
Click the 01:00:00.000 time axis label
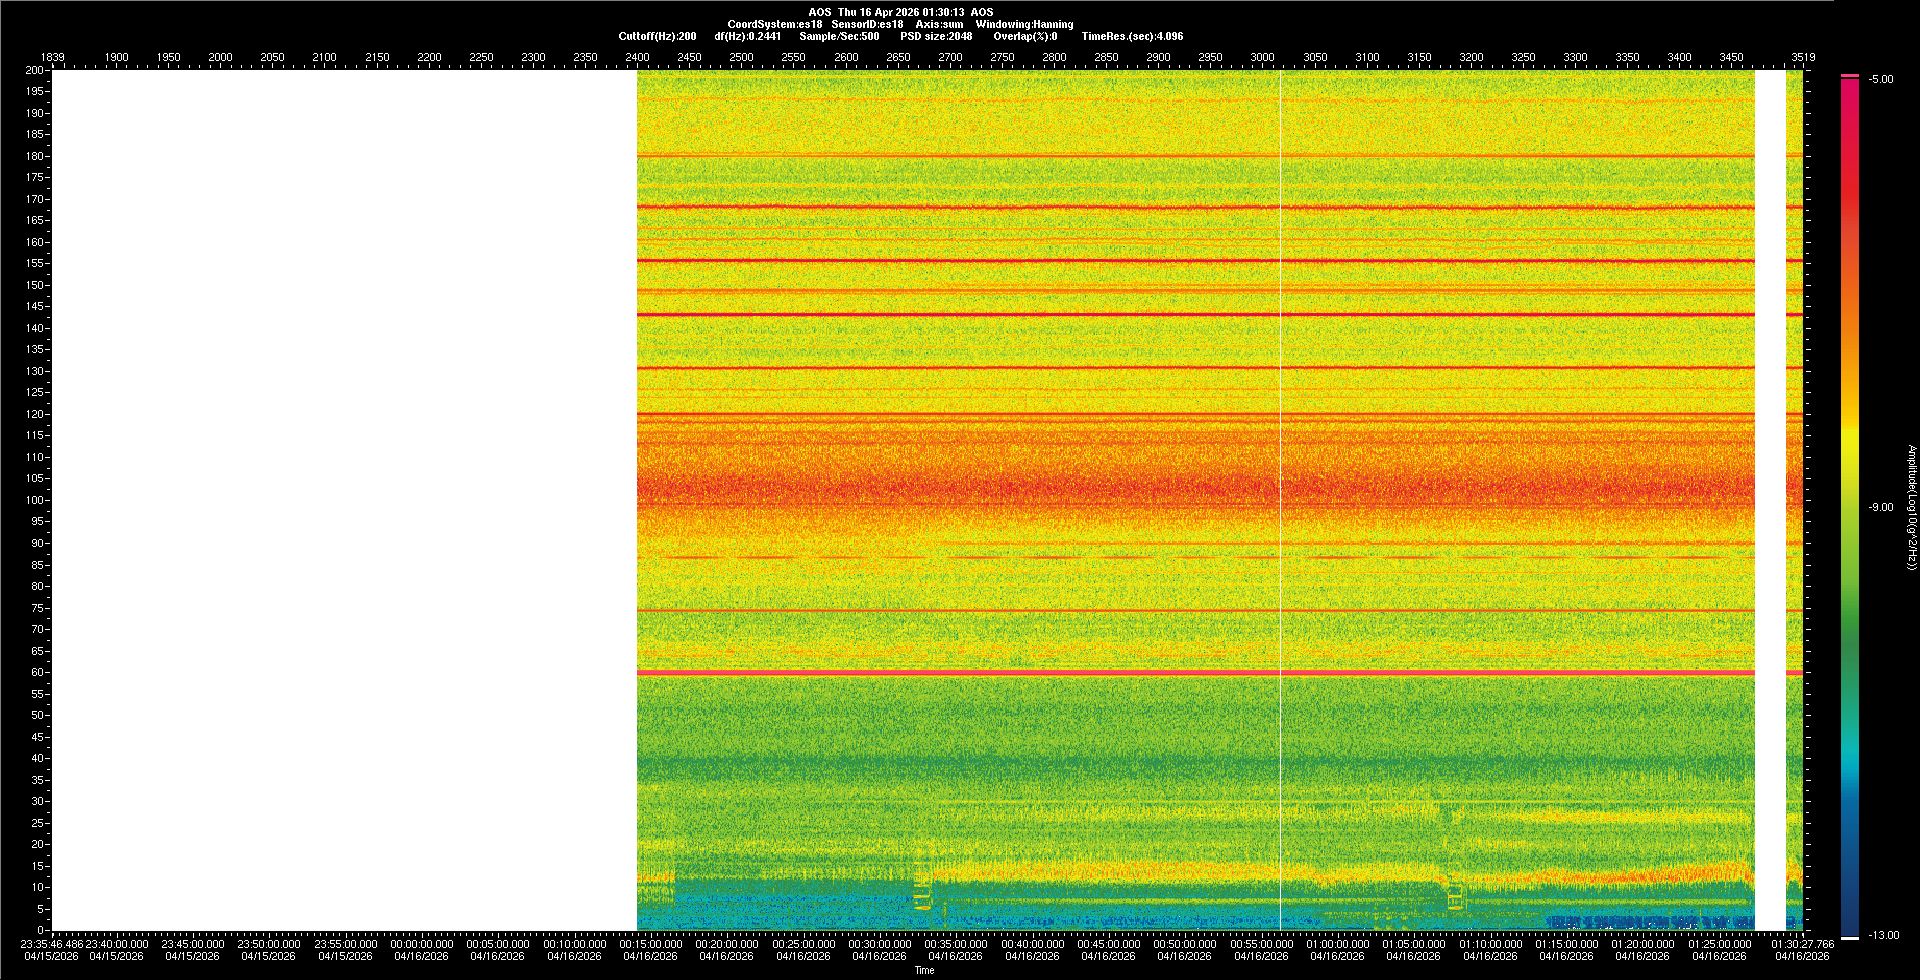pos(1338,944)
